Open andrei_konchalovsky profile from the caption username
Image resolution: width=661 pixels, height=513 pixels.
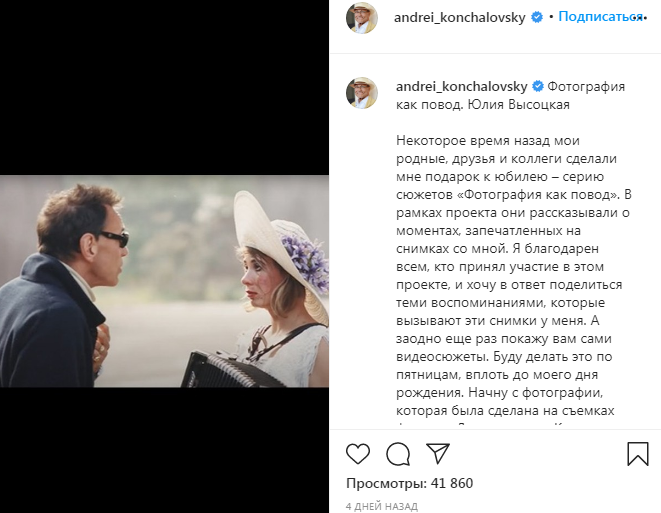[462, 87]
